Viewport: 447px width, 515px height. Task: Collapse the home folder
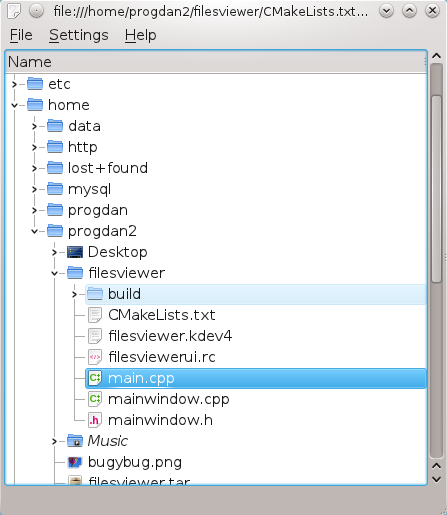coord(14,105)
